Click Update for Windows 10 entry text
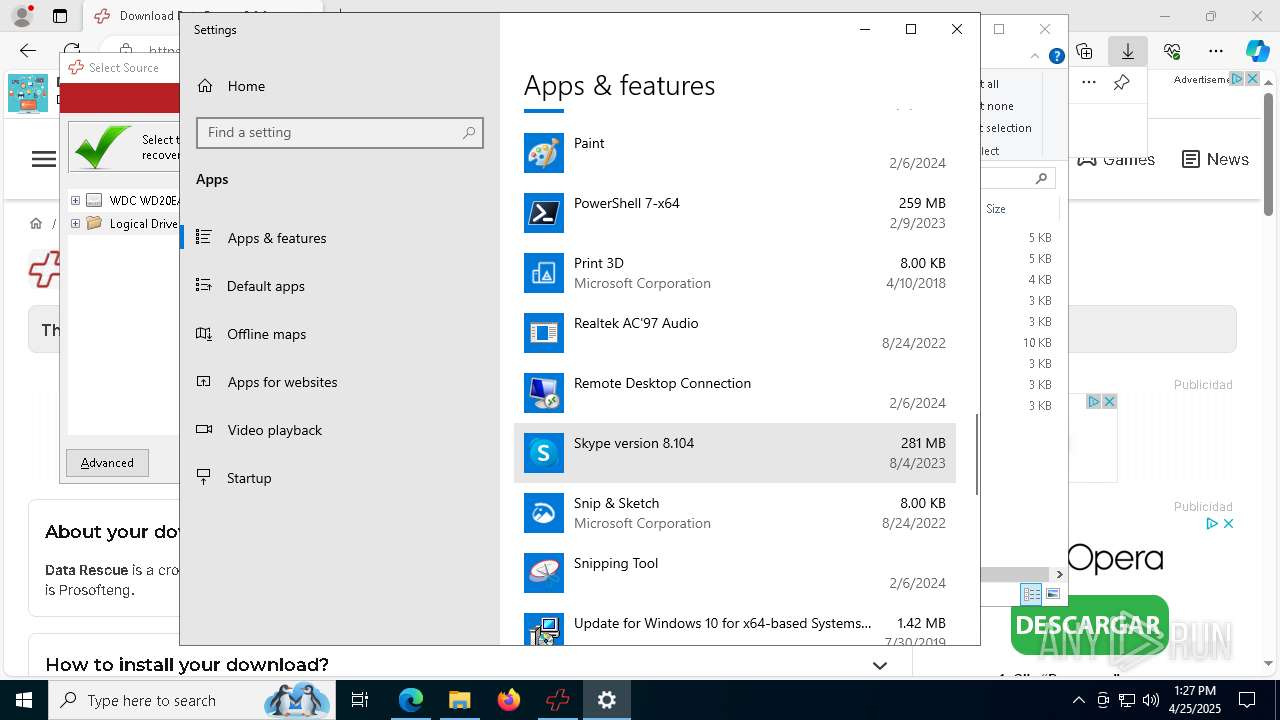The height and width of the screenshot is (720, 1280). [723, 623]
